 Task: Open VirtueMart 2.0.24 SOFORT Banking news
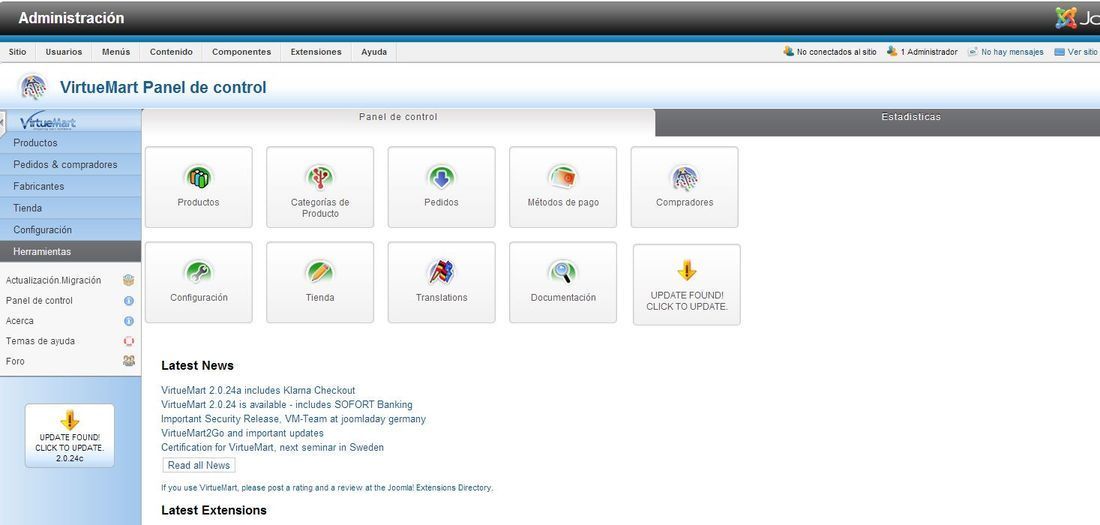point(287,405)
